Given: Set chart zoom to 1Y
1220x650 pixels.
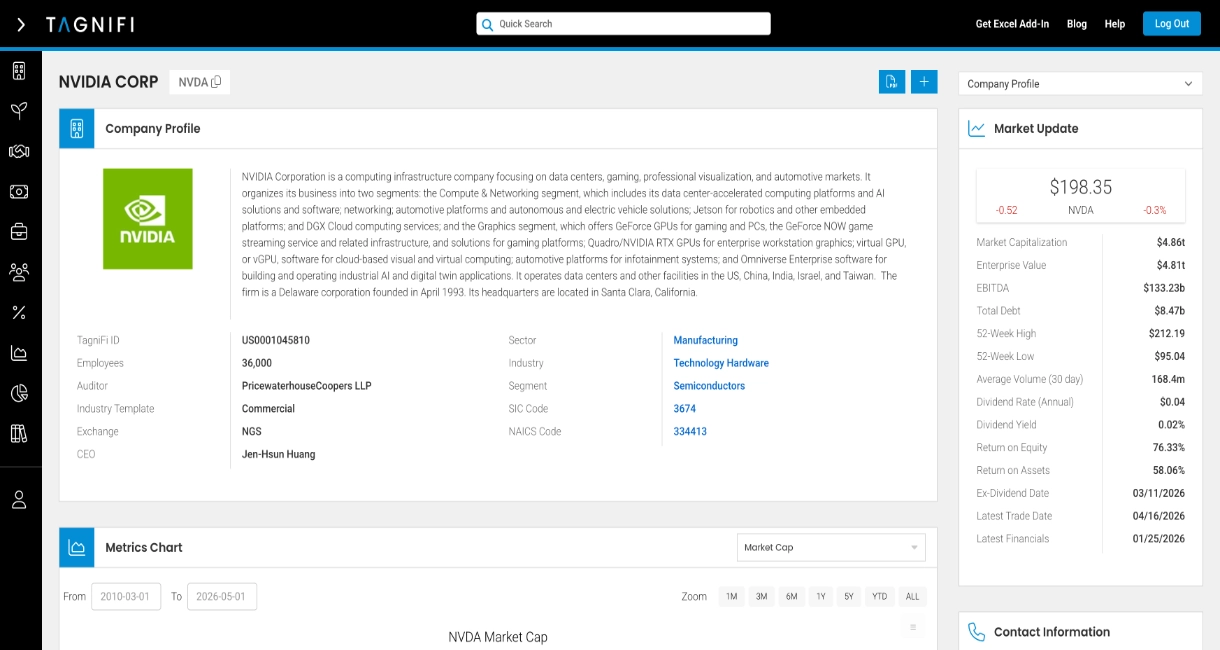Looking at the screenshot, I should [821, 597].
